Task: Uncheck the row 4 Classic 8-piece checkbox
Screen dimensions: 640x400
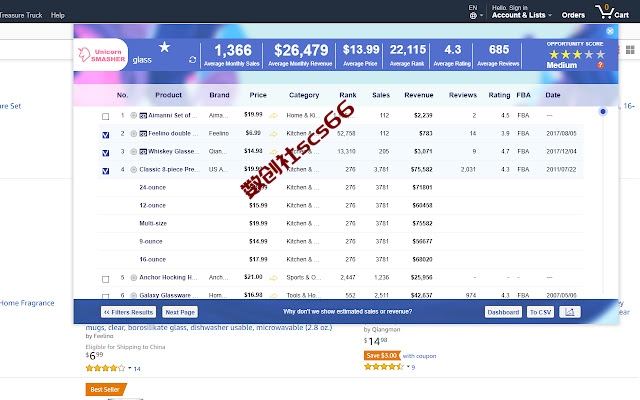Action: (106, 171)
